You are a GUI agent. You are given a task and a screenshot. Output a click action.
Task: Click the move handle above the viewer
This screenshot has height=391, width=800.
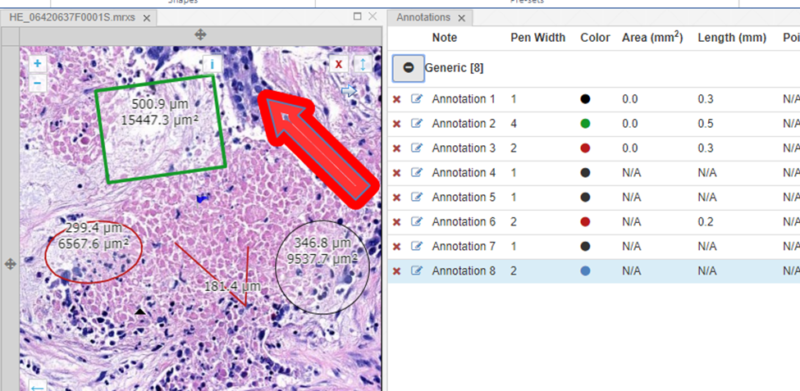201,35
